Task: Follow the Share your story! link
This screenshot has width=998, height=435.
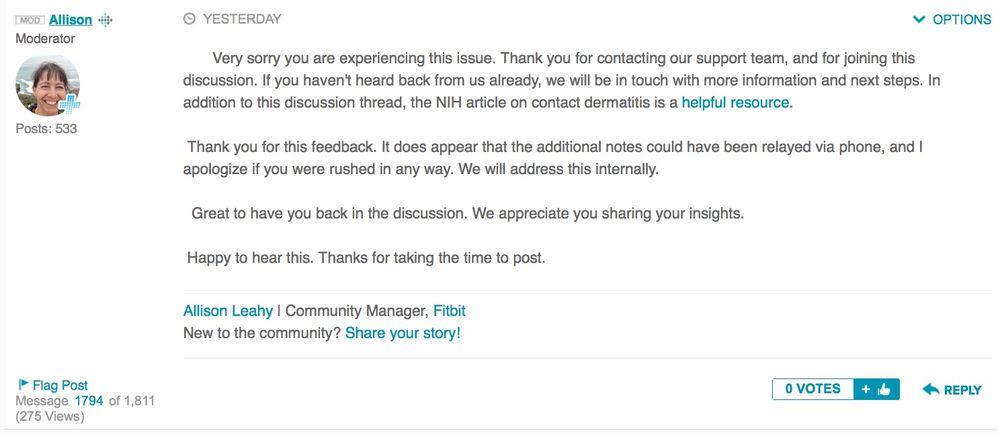Action: click(x=402, y=333)
